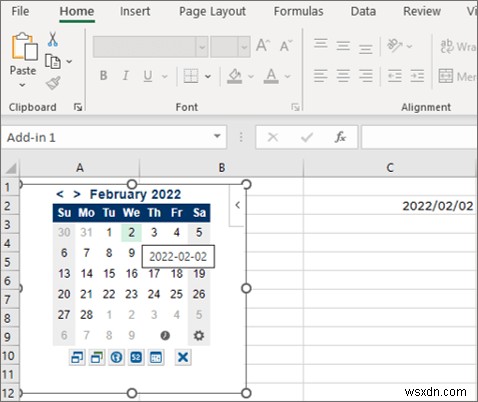
Task: Select column C header
Action: coord(390,168)
